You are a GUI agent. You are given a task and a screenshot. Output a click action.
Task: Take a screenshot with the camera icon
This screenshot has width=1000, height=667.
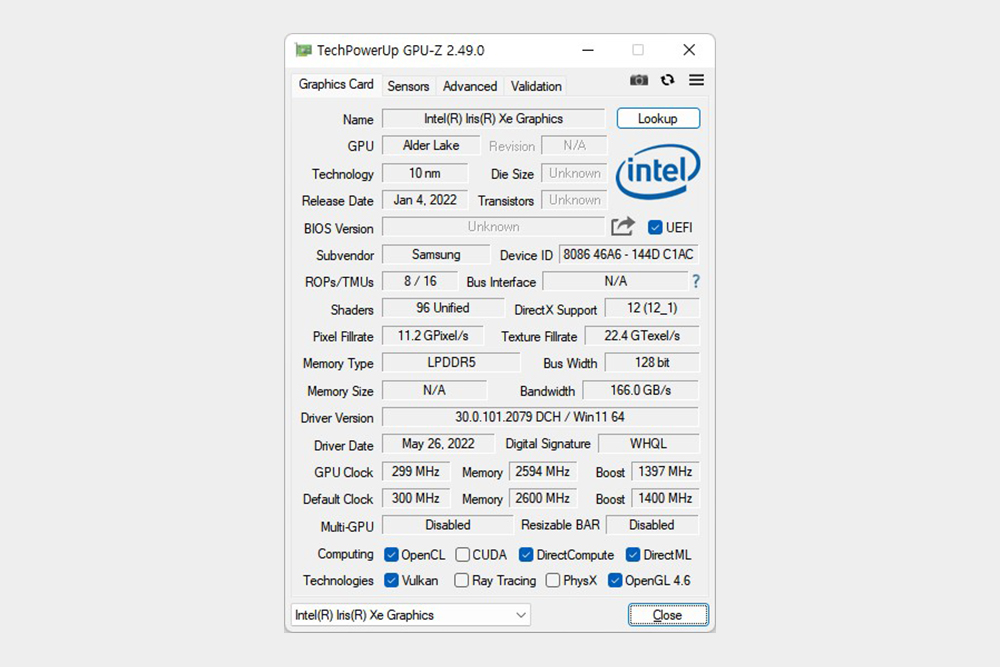638,80
